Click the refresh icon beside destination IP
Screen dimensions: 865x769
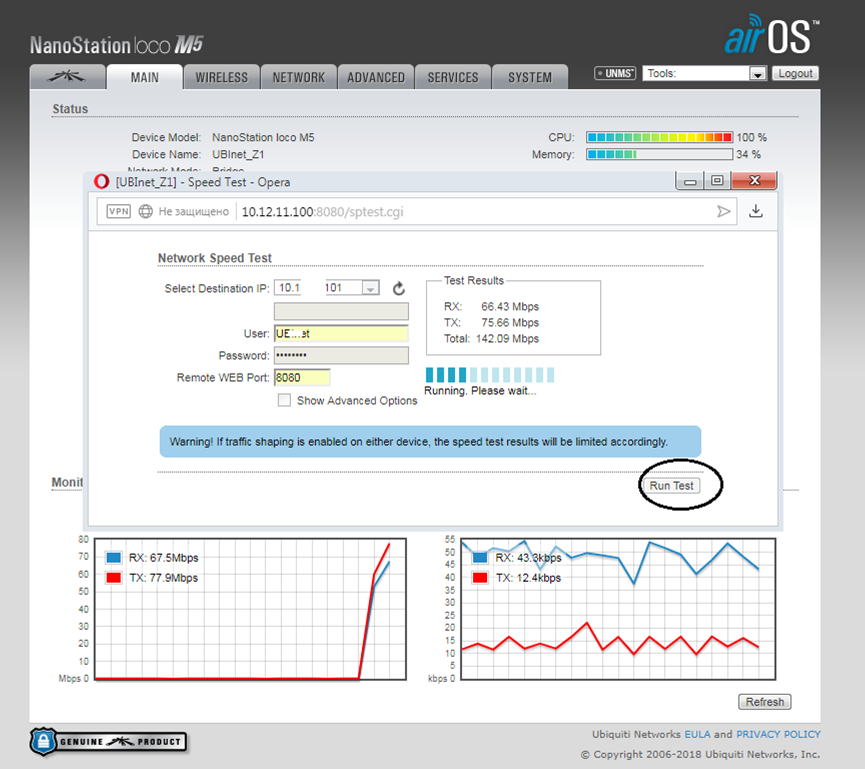pyautogui.click(x=398, y=288)
